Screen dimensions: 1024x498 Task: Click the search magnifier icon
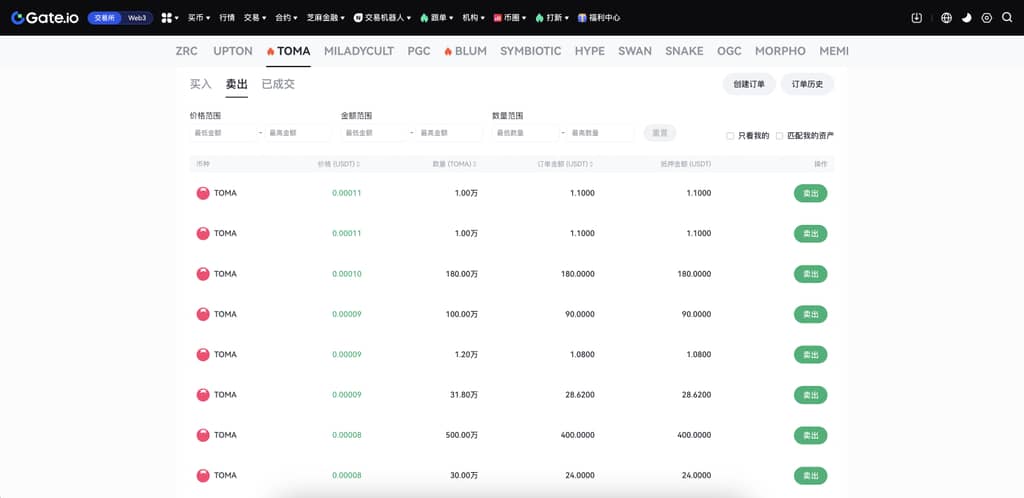[1007, 18]
